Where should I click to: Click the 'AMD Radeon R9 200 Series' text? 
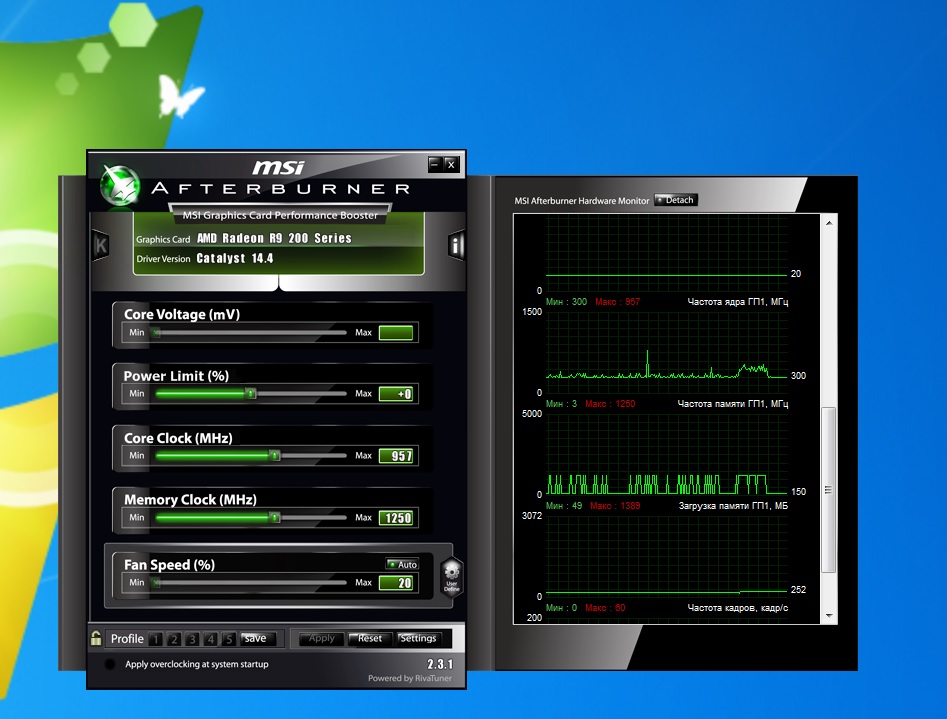tap(274, 238)
